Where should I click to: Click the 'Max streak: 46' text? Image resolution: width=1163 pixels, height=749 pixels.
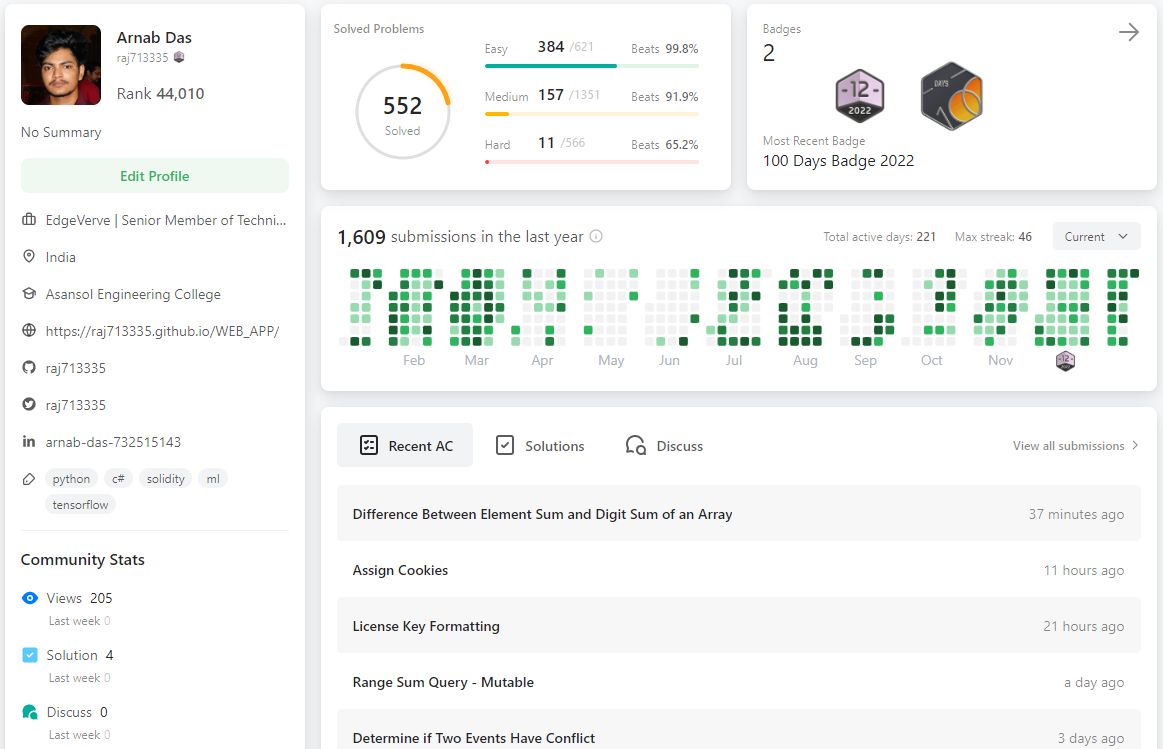click(993, 237)
